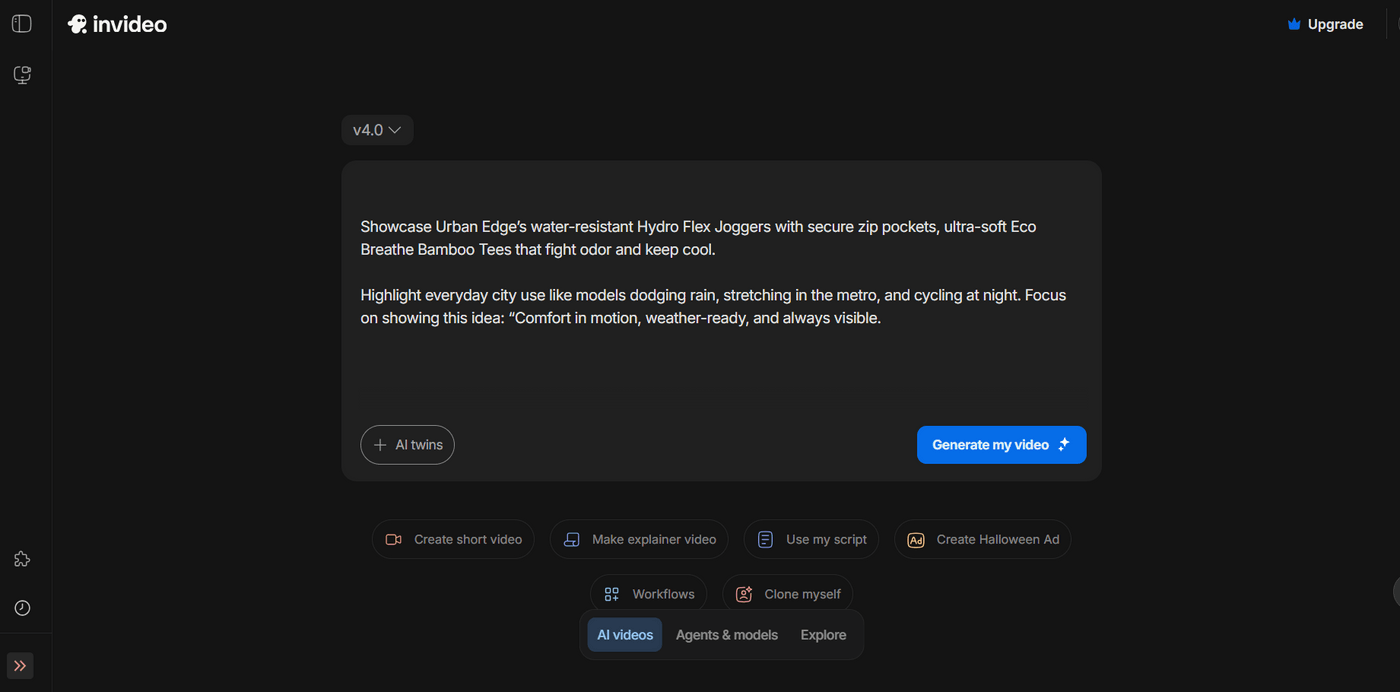Click the invideo logo
1400x692 pixels.
117,24
